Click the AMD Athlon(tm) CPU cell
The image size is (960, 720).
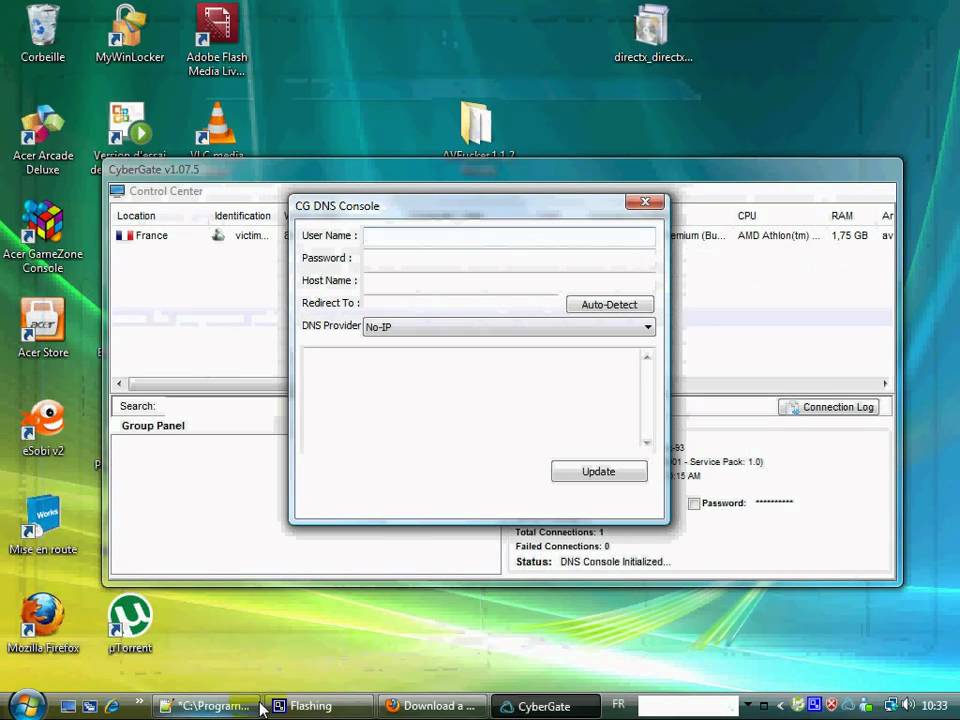click(779, 235)
